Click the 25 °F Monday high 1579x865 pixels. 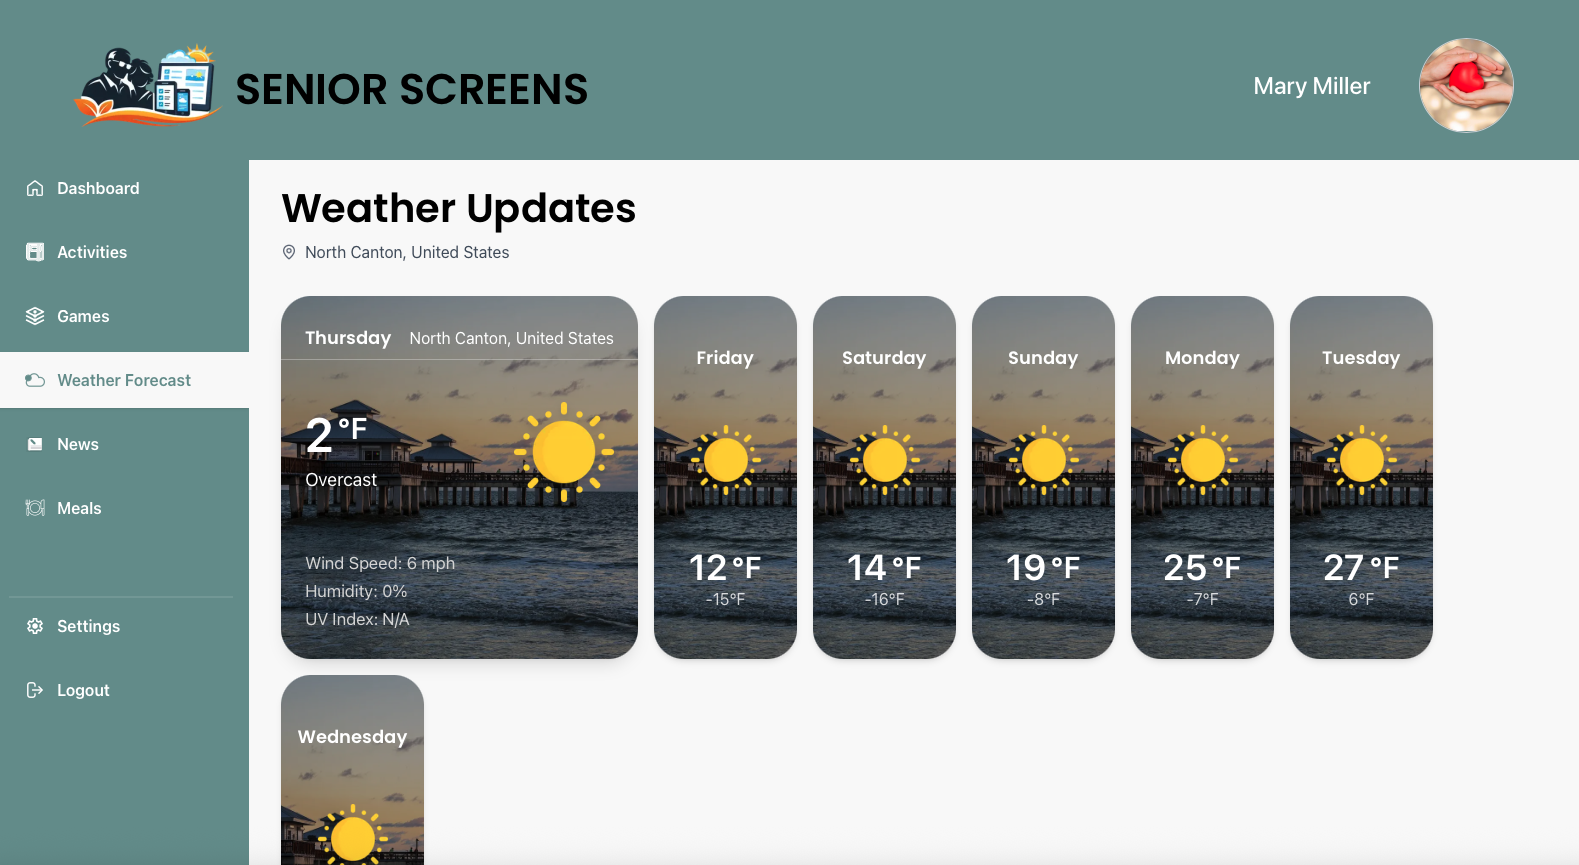pos(1202,568)
